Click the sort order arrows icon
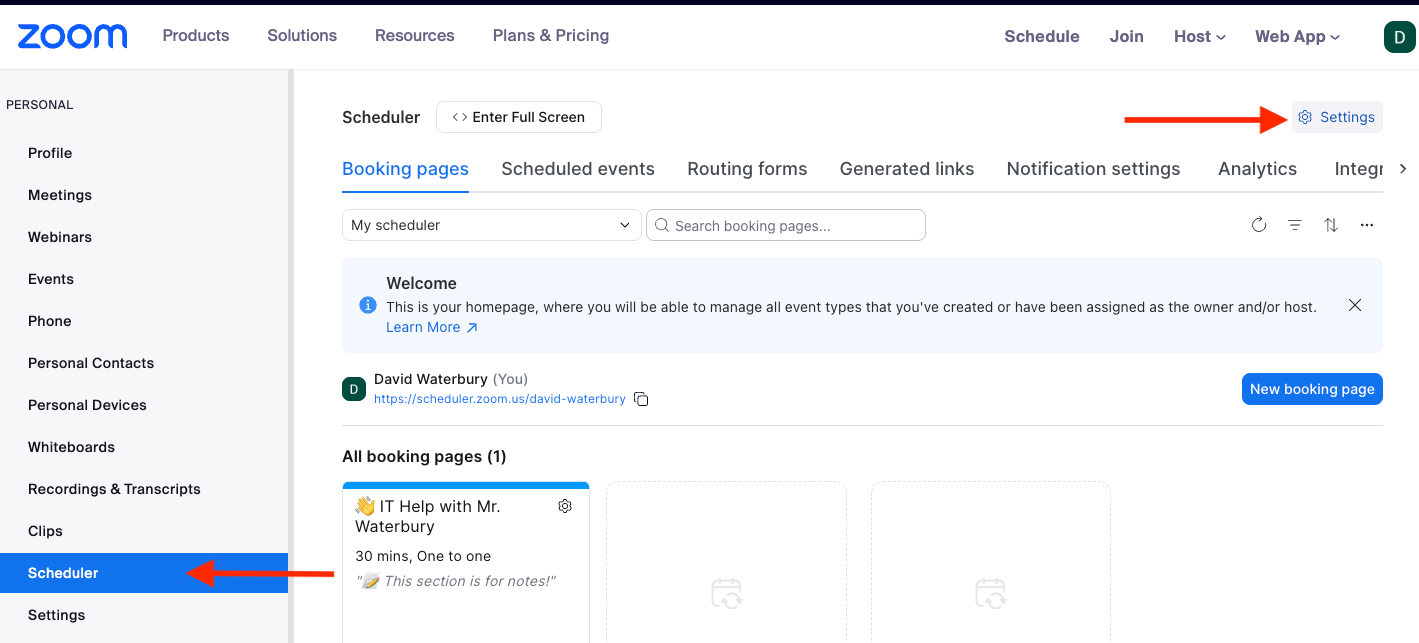This screenshot has width=1419, height=643. [x=1331, y=225]
